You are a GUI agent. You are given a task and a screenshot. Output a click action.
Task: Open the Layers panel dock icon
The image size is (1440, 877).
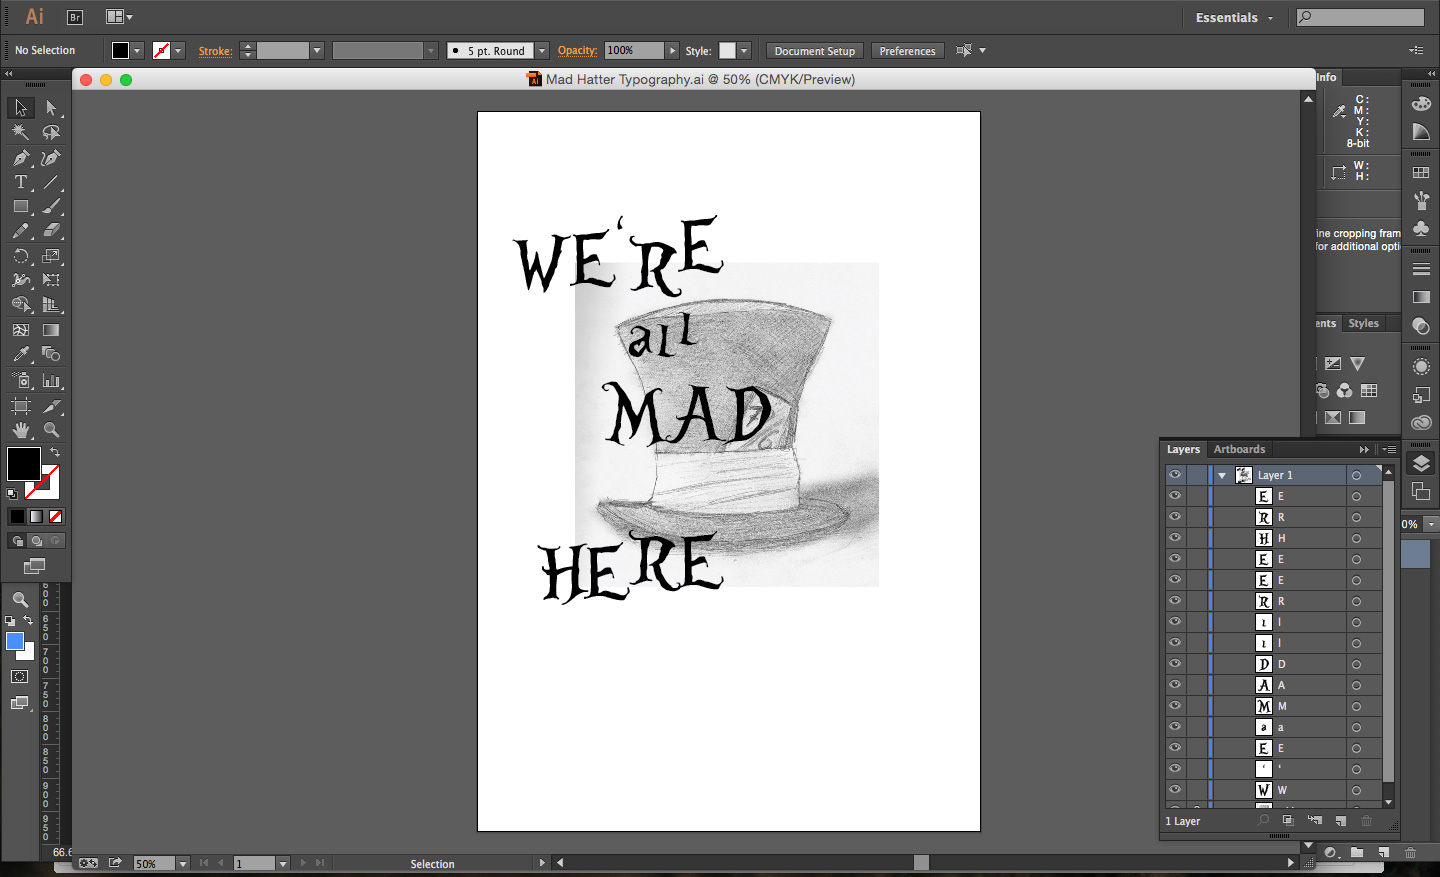click(x=1421, y=463)
